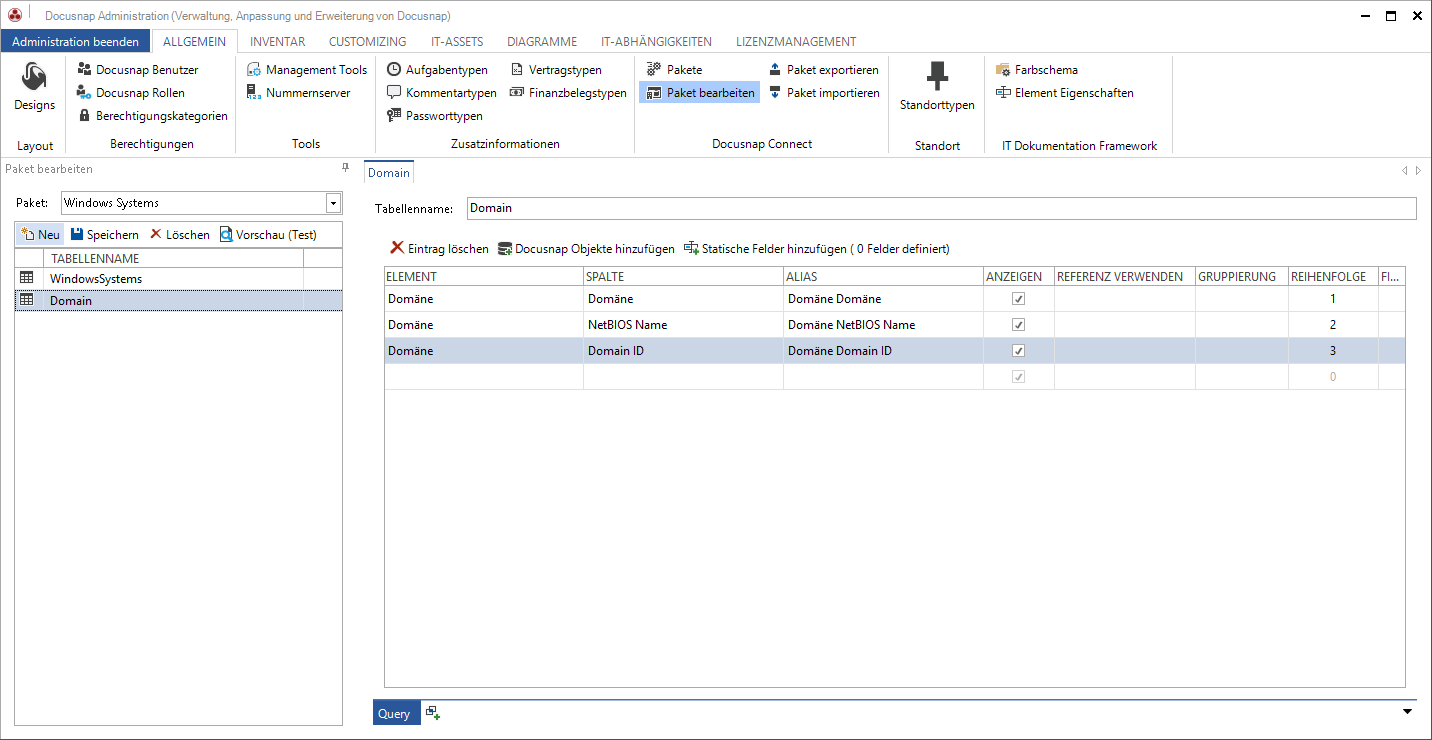This screenshot has width=1432, height=740.
Task: Open Element Eigenschaften
Action: 1065,93
